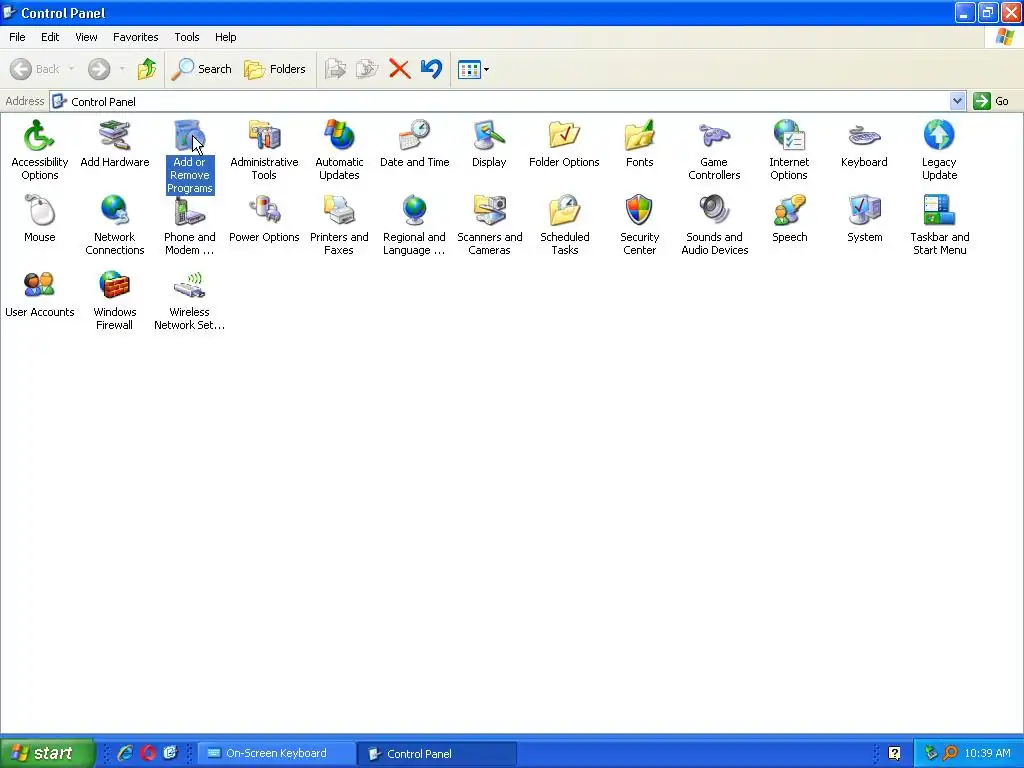Click the red Delete toolbar icon
This screenshot has width=1024, height=768.
point(399,69)
